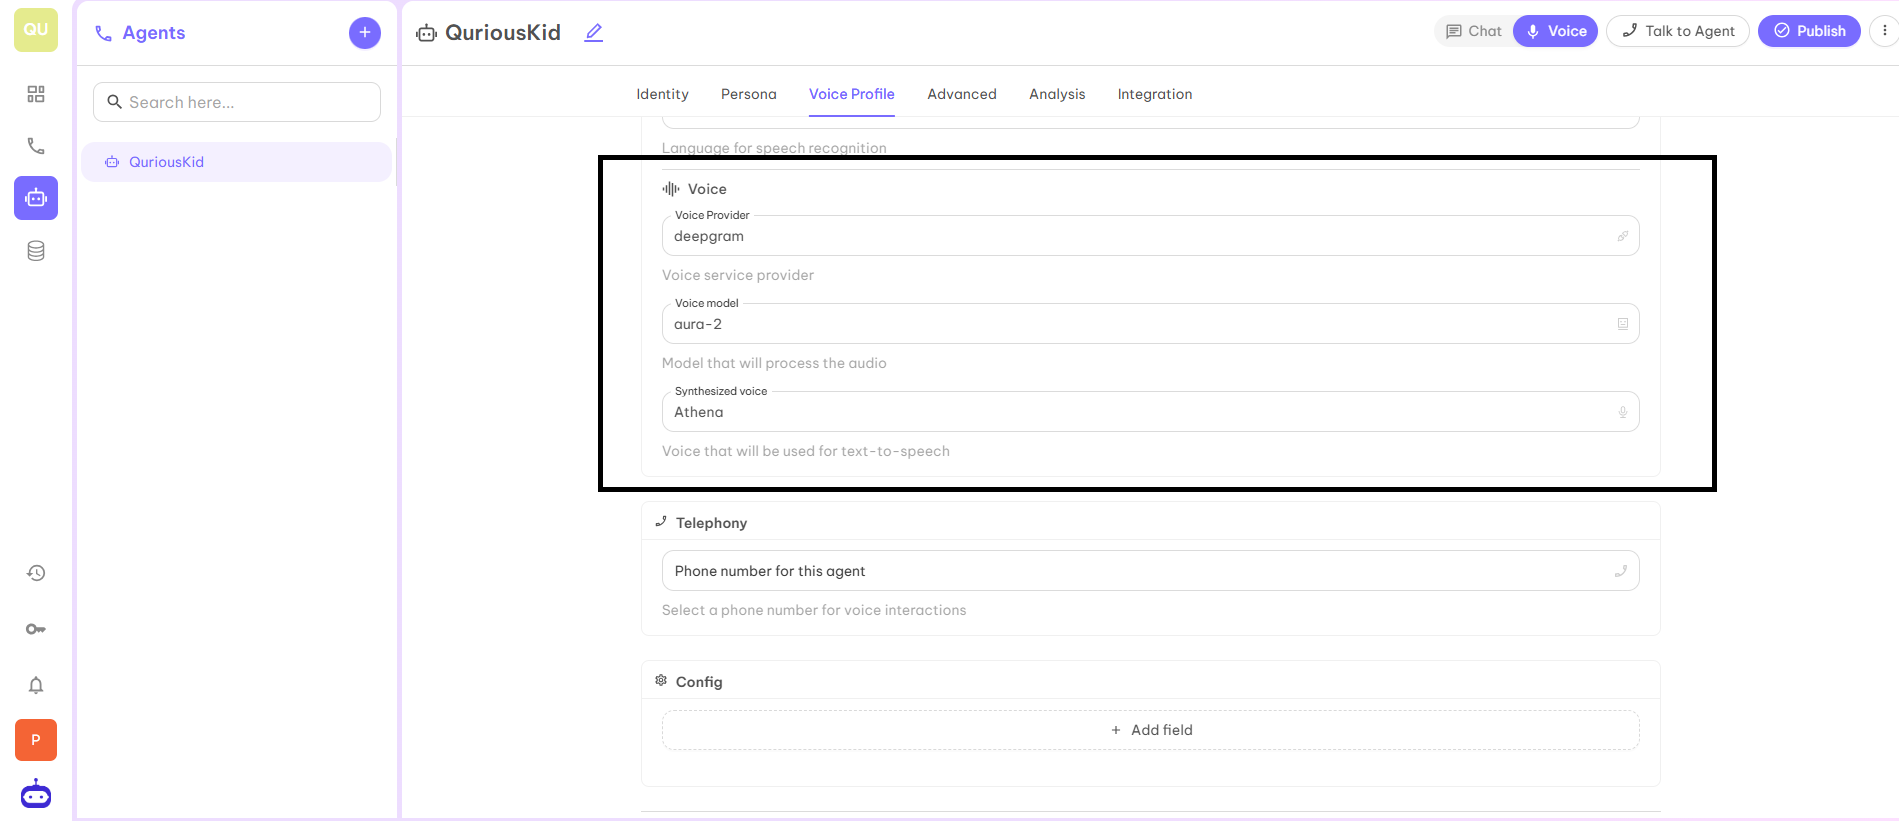
Task: Click the Telephony section heading
Action: [711, 523]
